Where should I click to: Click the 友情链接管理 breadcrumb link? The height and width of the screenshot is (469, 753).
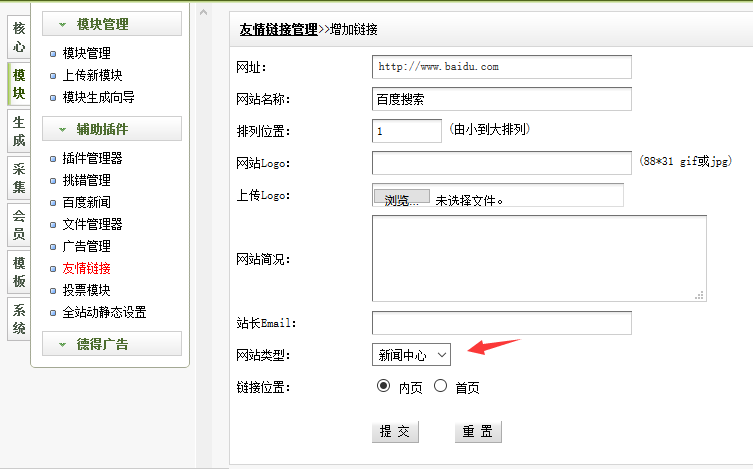[x=278, y=30]
